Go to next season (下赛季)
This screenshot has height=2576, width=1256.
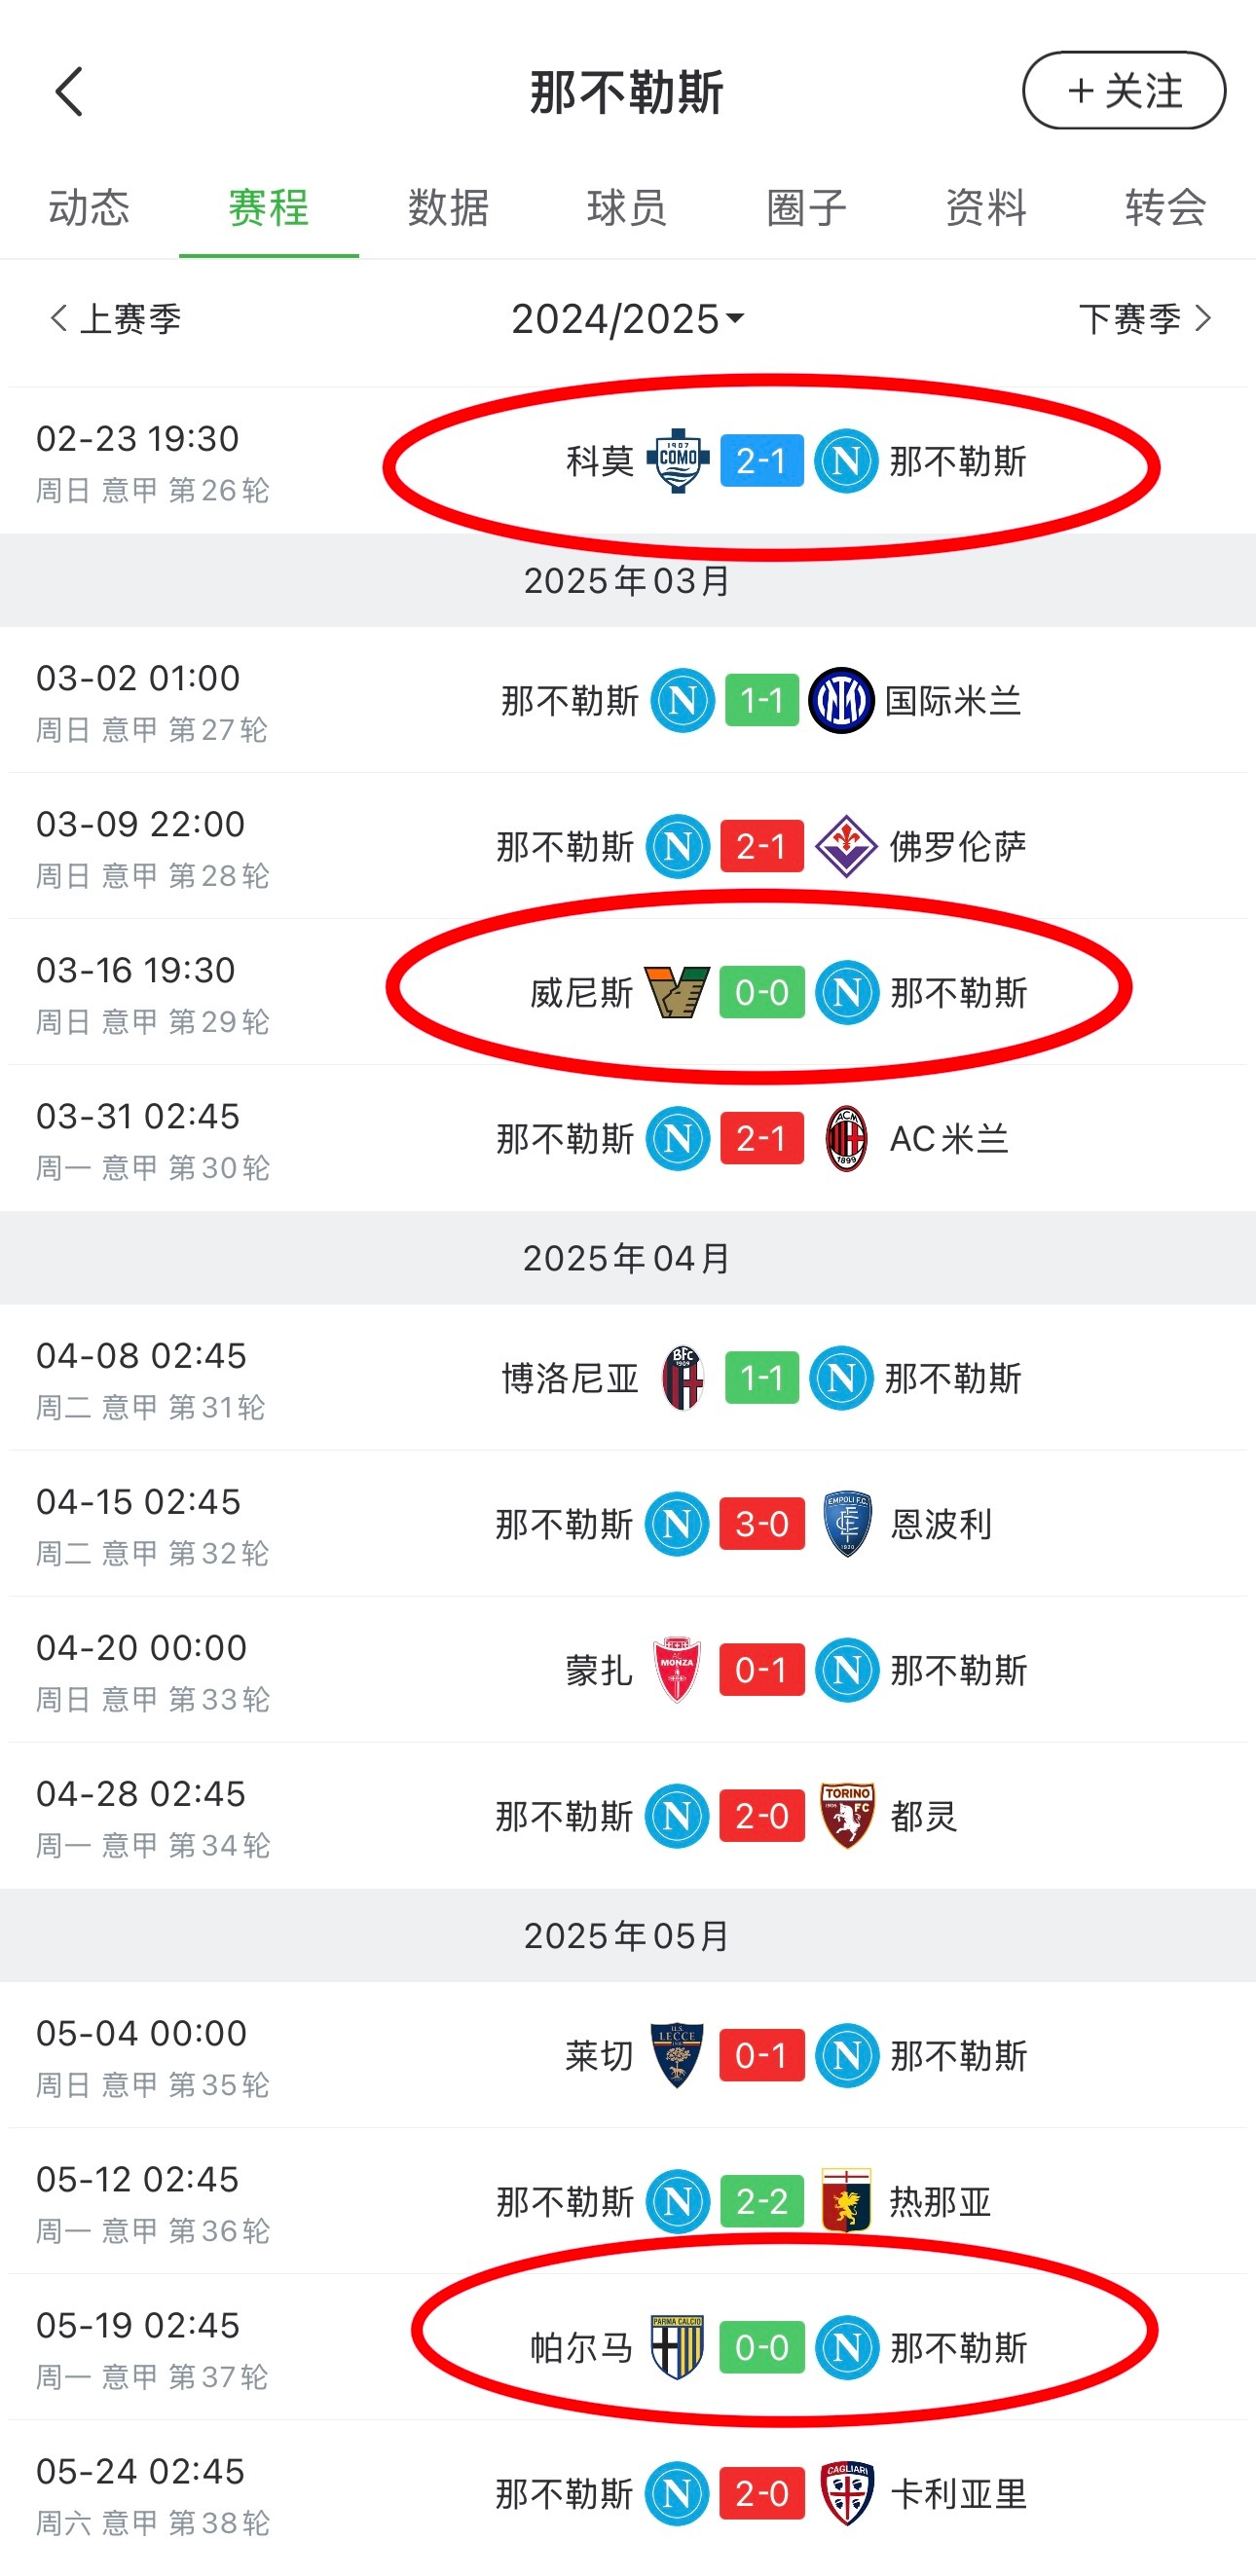click(x=1145, y=319)
